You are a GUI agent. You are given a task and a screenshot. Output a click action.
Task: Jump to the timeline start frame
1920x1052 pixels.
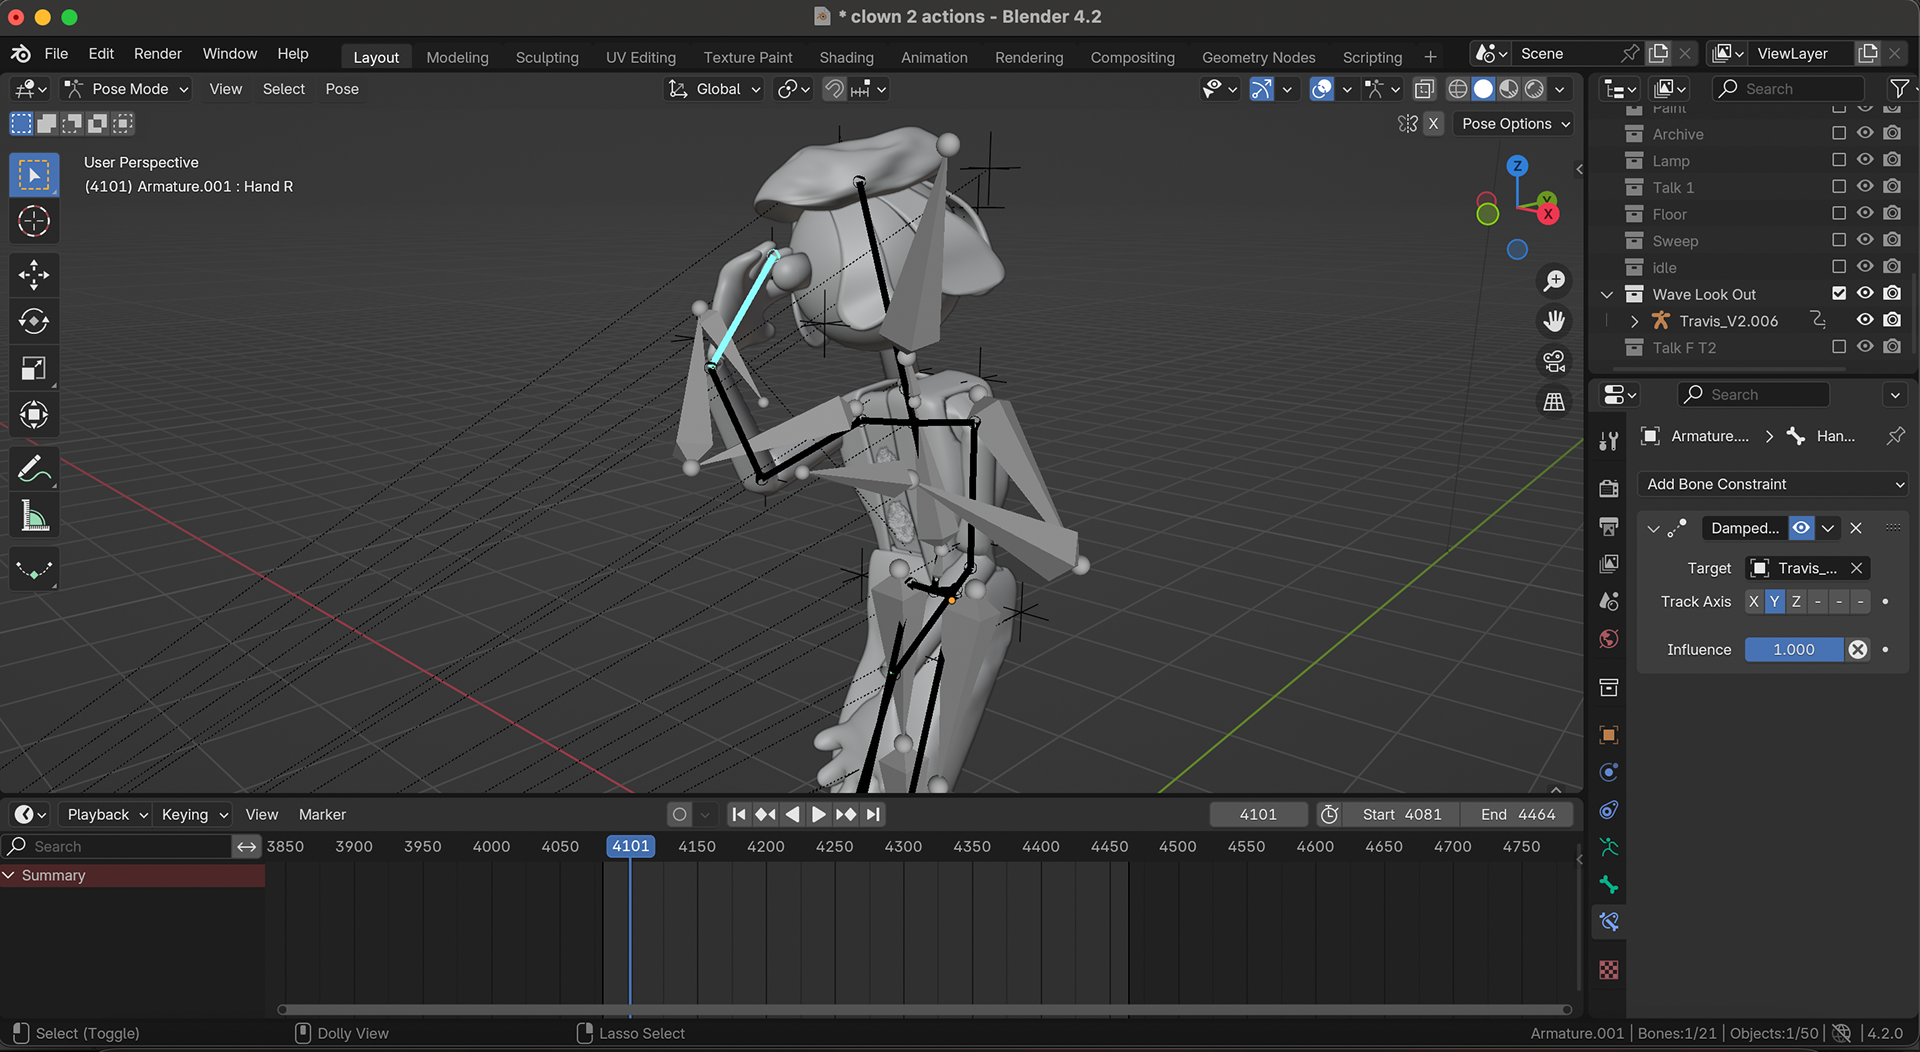point(739,815)
